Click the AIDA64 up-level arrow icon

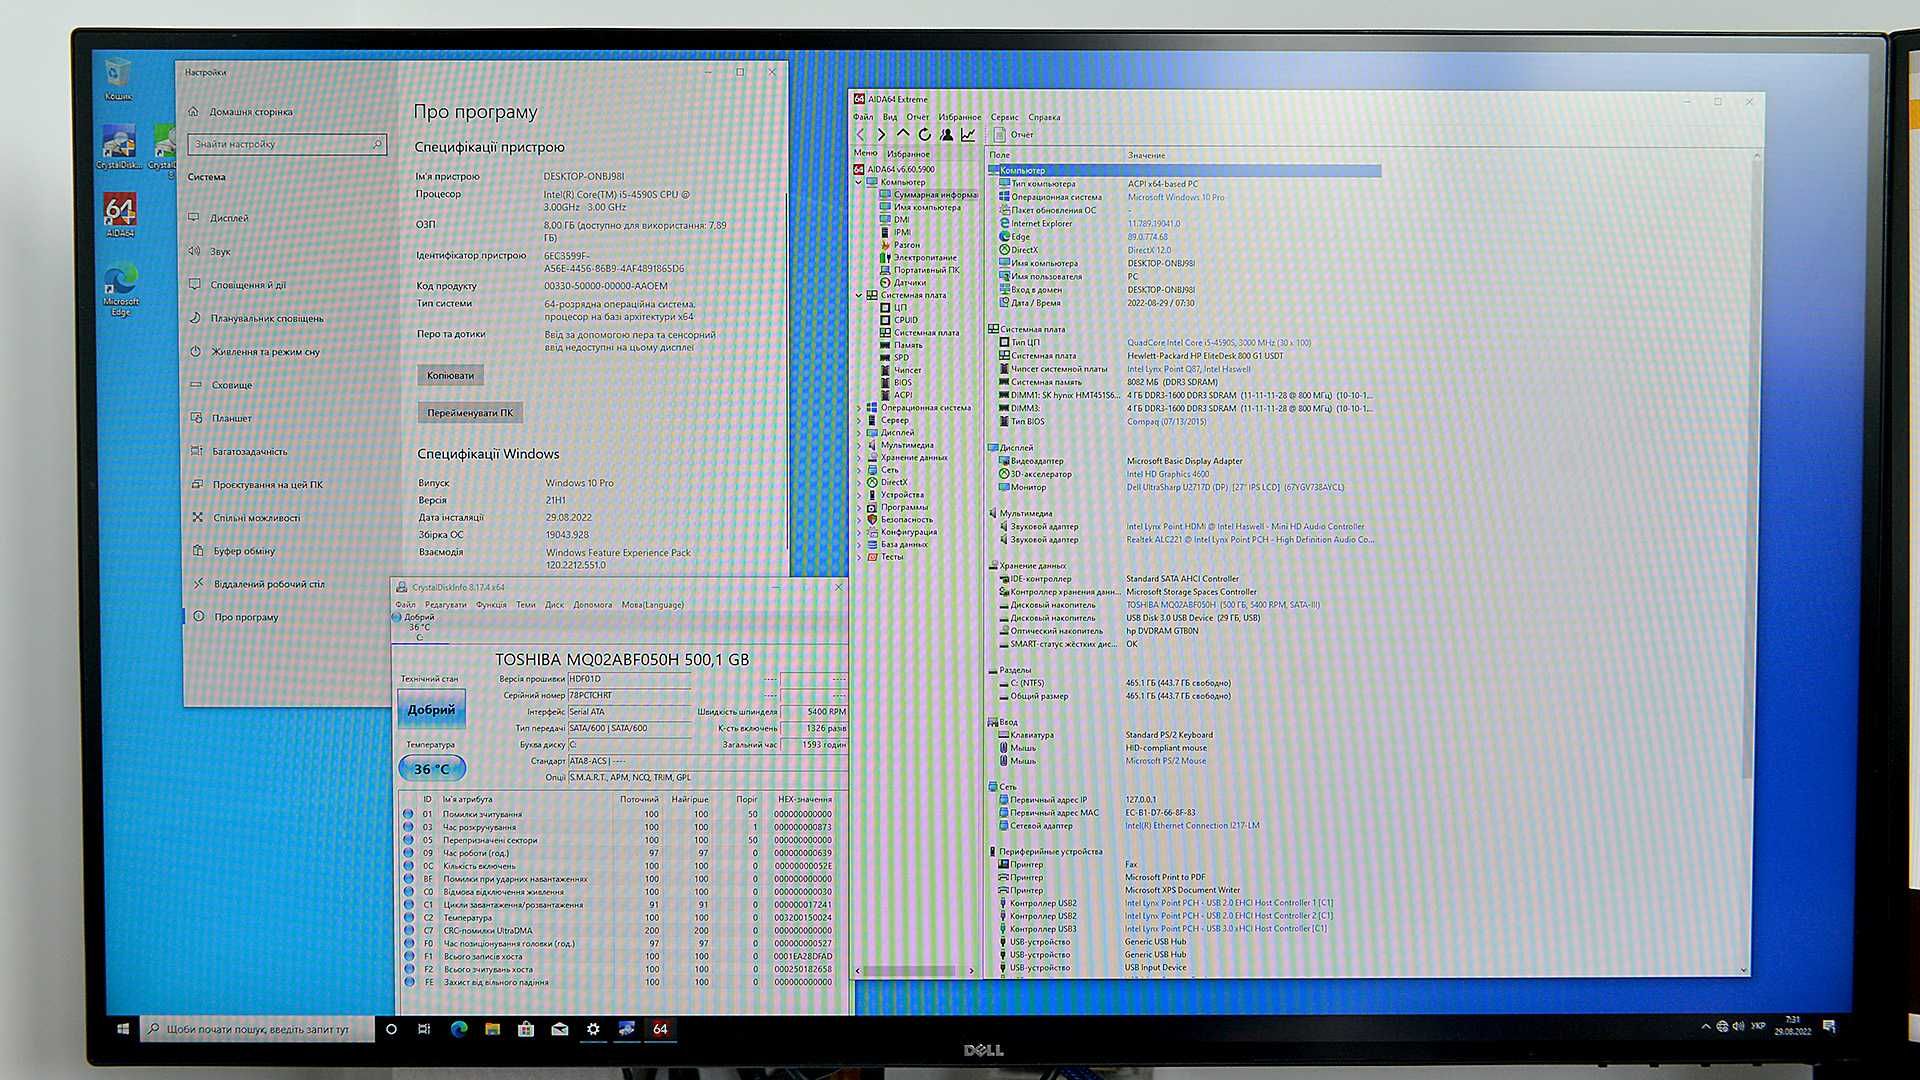pos(903,134)
